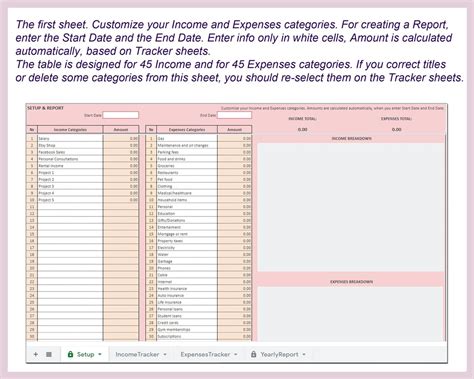Select the Mortgage or rent expense cell
Image resolution: width=474 pixels, height=379 pixels.
(x=187, y=234)
